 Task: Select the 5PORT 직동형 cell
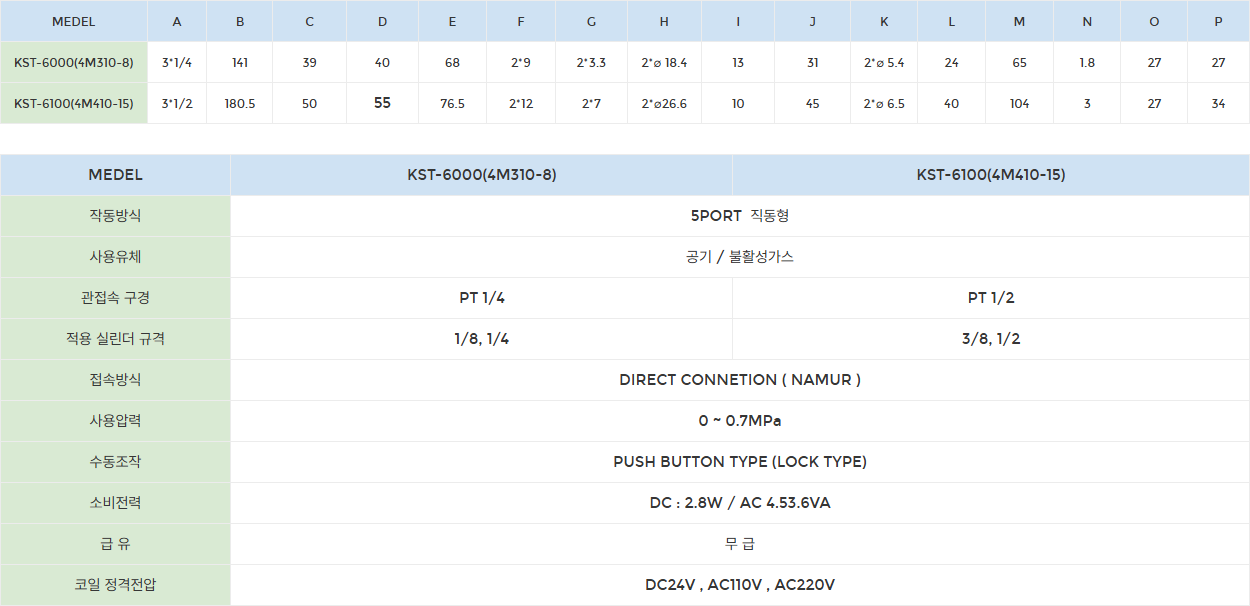tap(739, 216)
